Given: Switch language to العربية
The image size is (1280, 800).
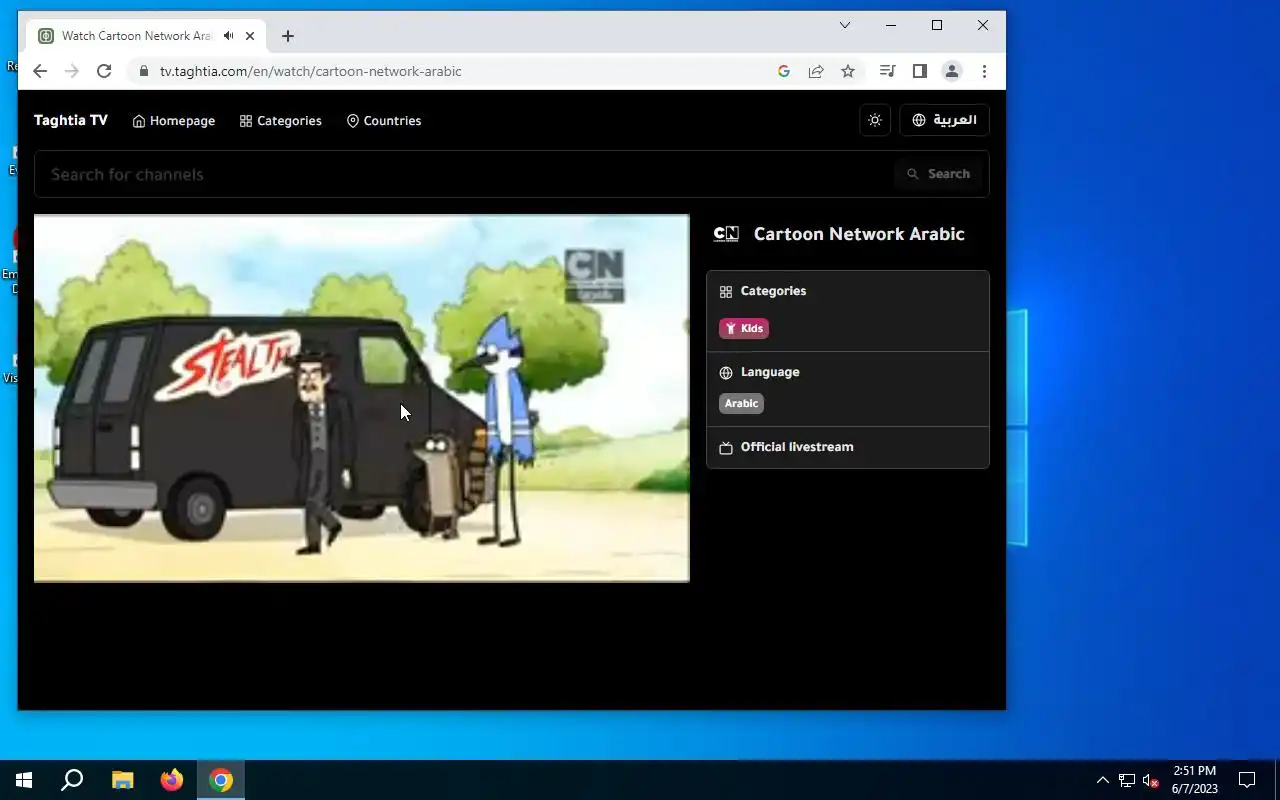Looking at the screenshot, I should [x=944, y=120].
